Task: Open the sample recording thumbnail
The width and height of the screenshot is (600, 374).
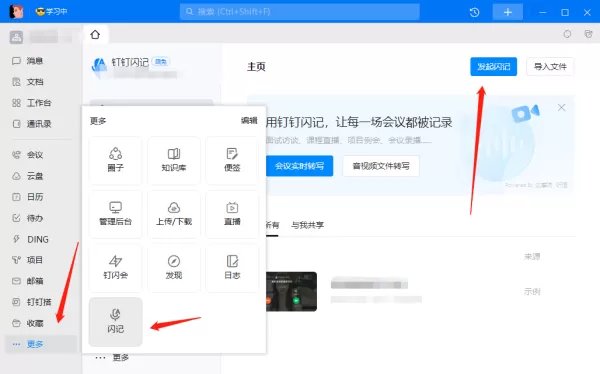Action: point(292,291)
